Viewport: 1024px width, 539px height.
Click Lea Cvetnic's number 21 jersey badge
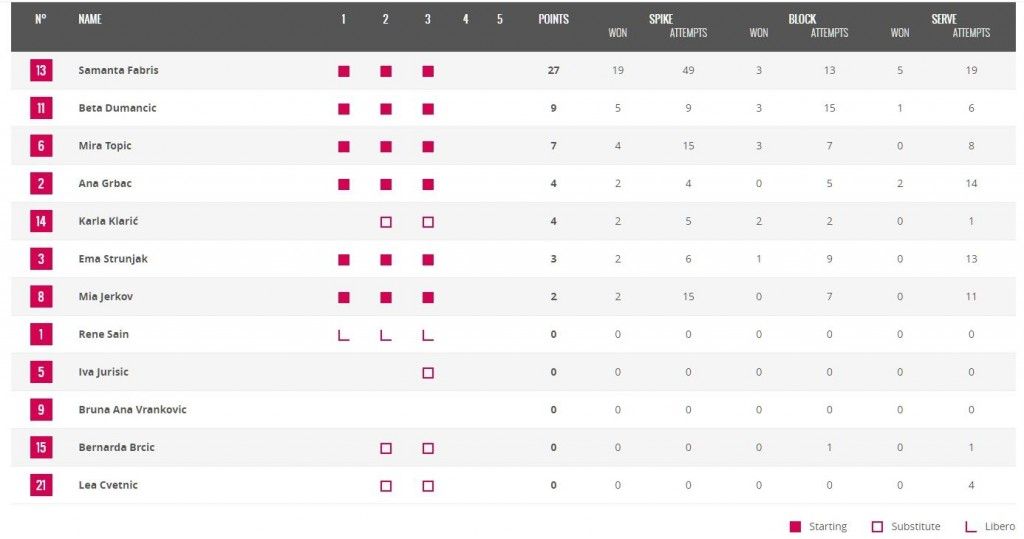(x=41, y=486)
